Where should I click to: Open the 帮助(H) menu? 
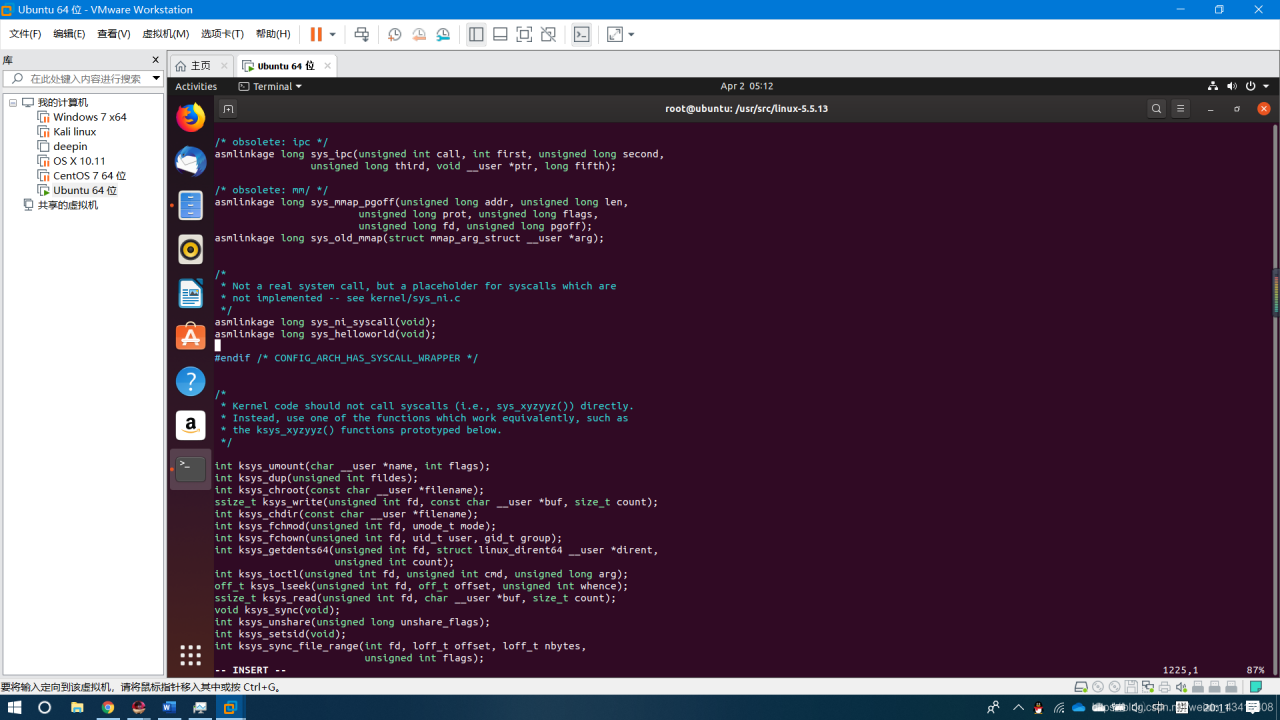273,34
